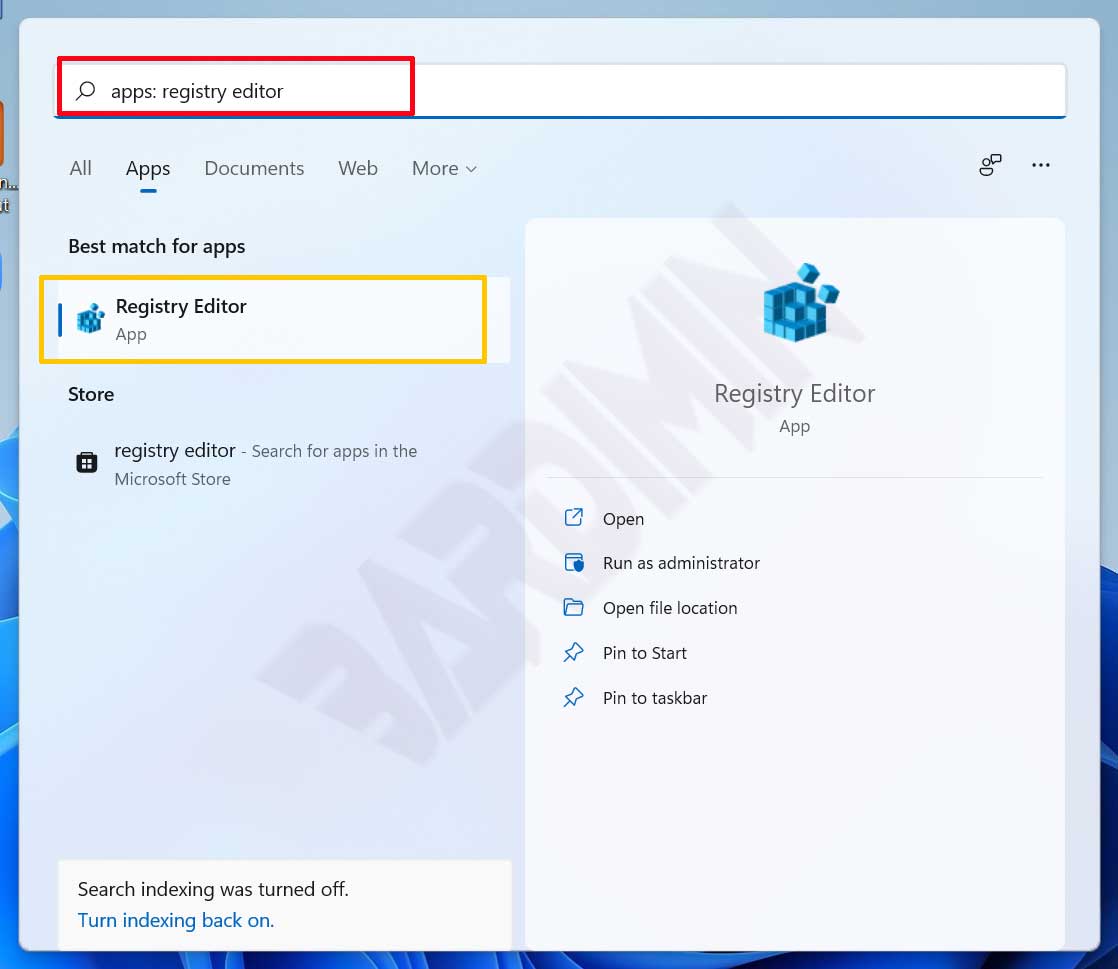
Task: Switch to the All tab
Action: coord(81,168)
